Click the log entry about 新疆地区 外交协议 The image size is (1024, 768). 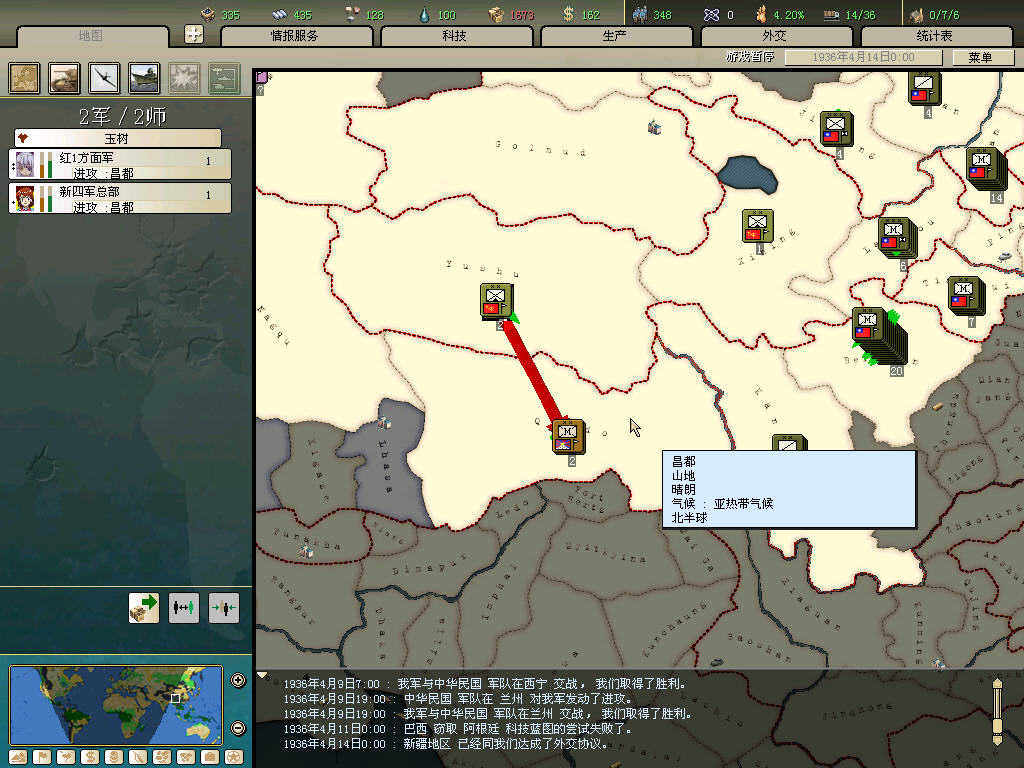coord(445,744)
